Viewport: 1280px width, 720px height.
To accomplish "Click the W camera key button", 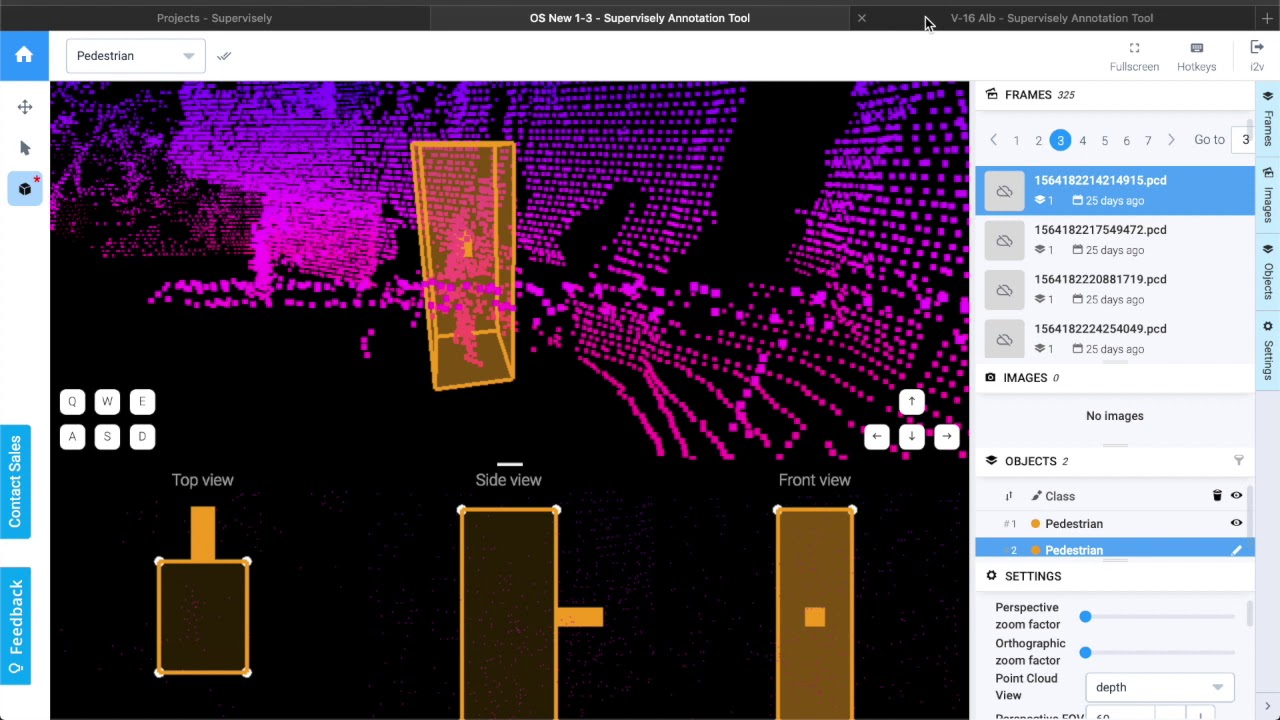I will click(x=107, y=402).
